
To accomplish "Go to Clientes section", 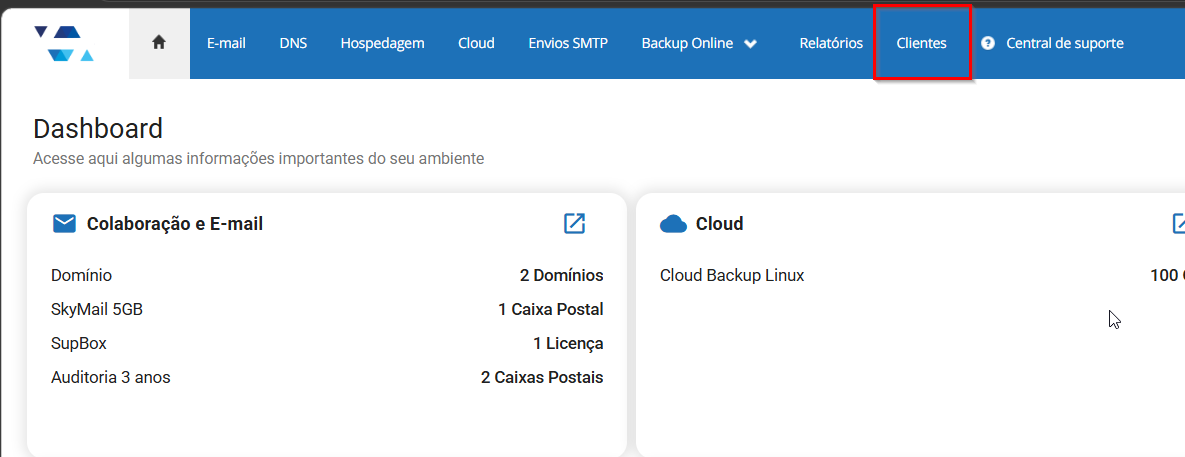I will [921, 43].
